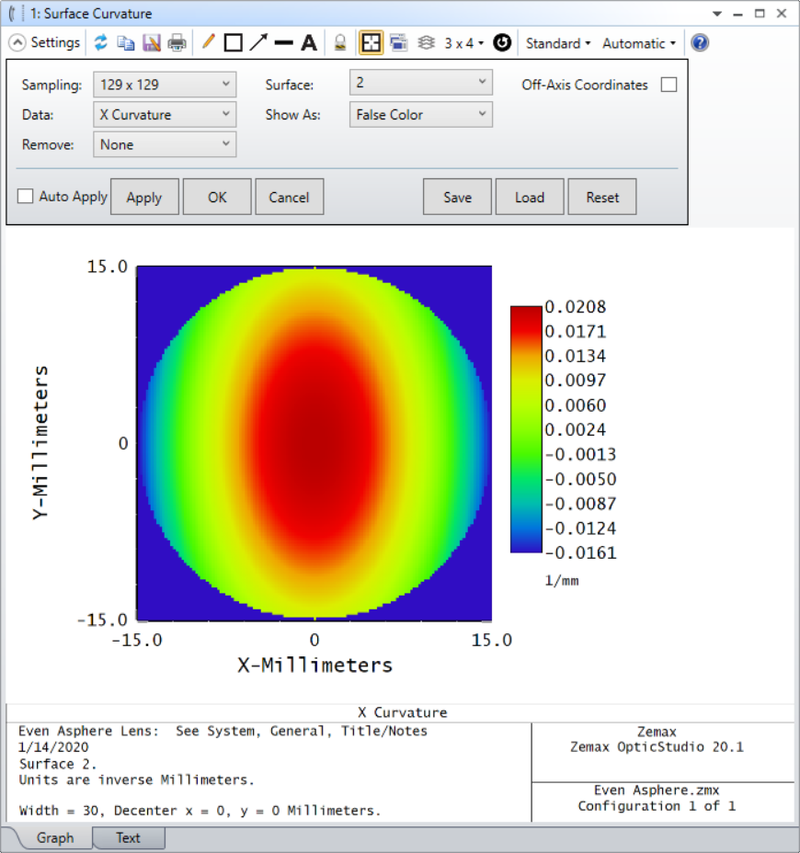Select the text annotation 'A' tool
Viewport: 800px width, 853px height.
(309, 43)
